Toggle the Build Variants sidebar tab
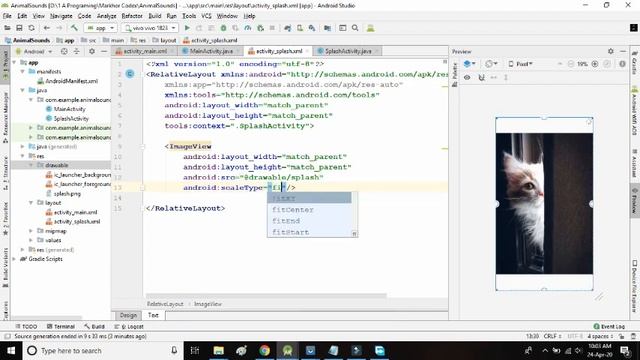The width and height of the screenshot is (640, 360). (x=5, y=267)
